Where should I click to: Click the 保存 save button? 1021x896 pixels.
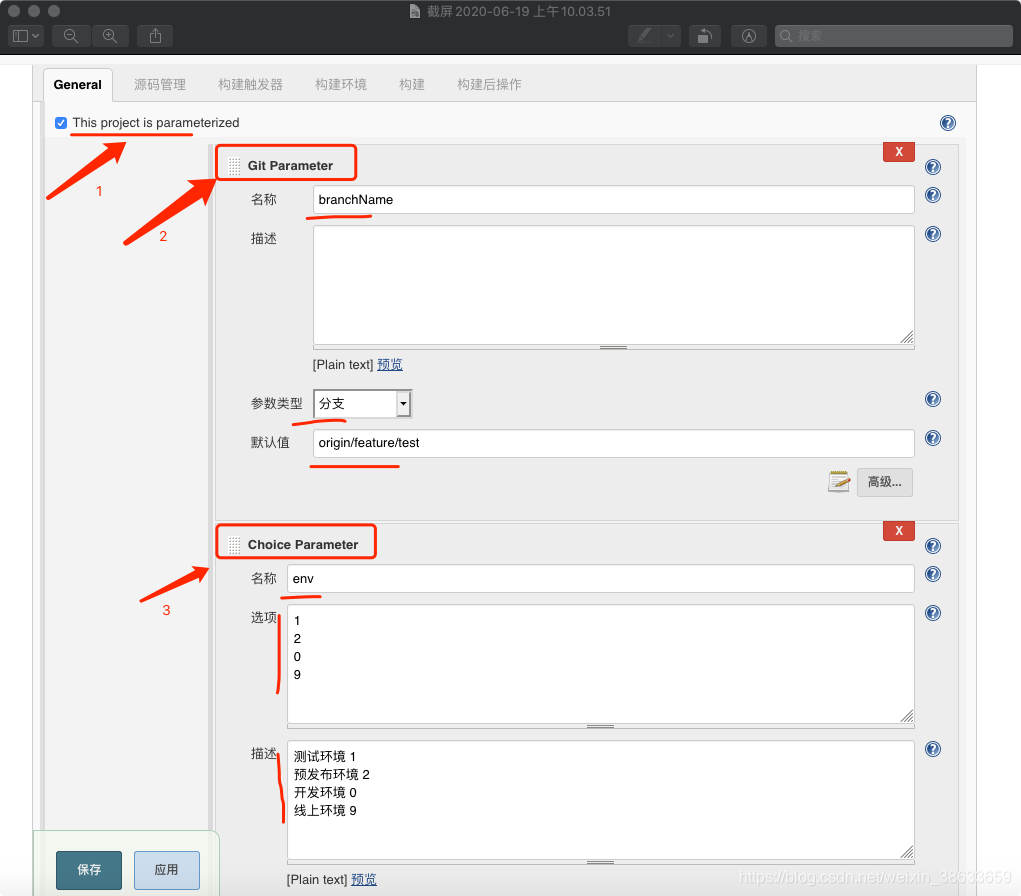[89, 870]
